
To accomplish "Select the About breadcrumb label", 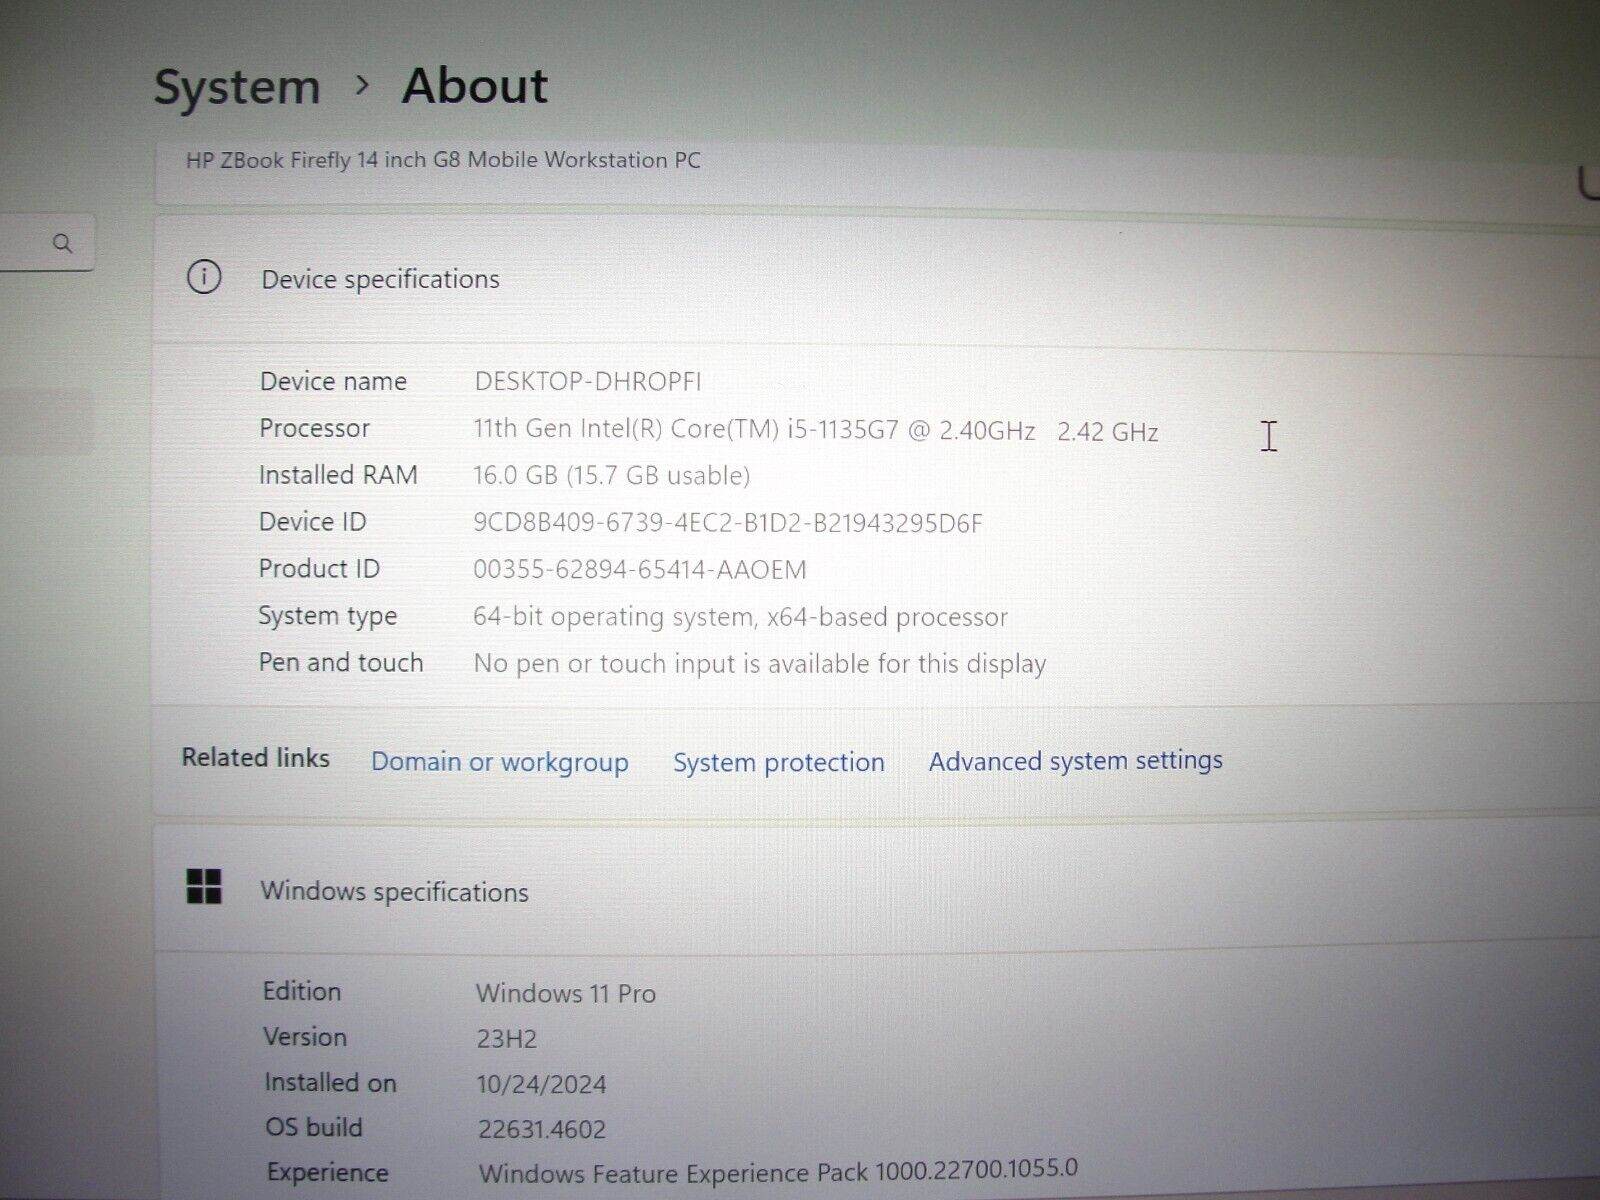I will pos(473,87).
